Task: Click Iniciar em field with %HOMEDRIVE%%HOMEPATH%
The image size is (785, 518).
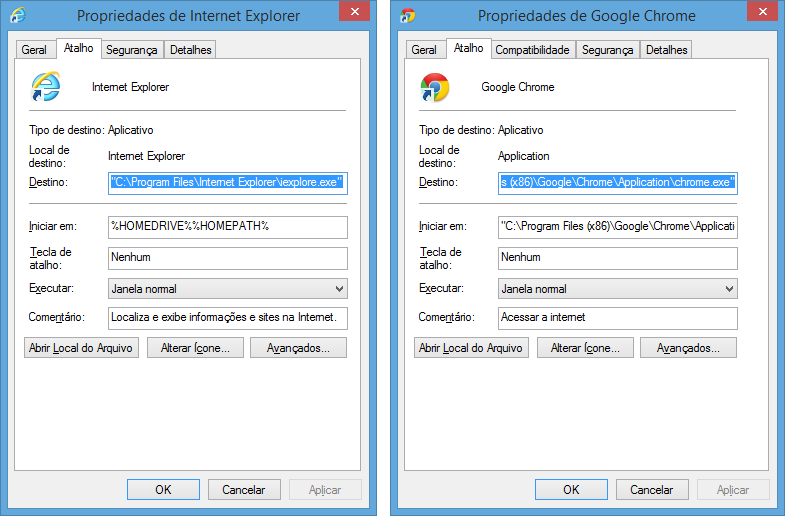Action: [228, 227]
